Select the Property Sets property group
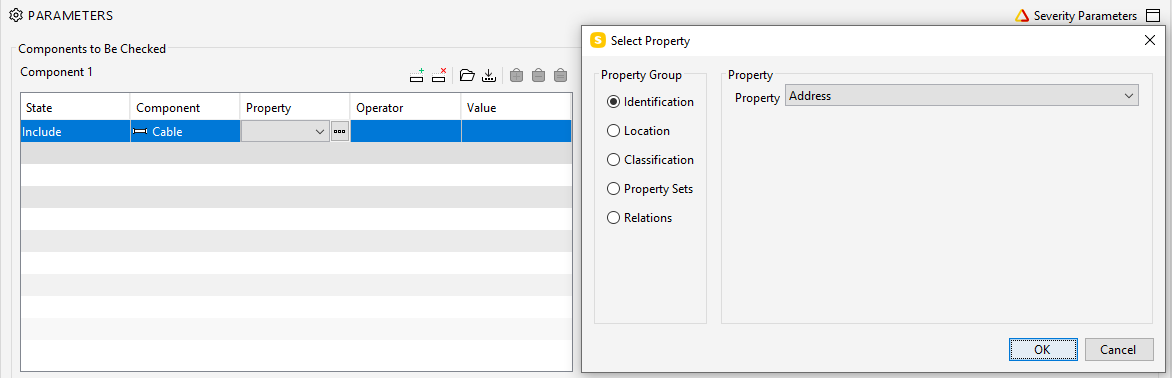Viewport: 1172px width, 378px height. point(650,189)
